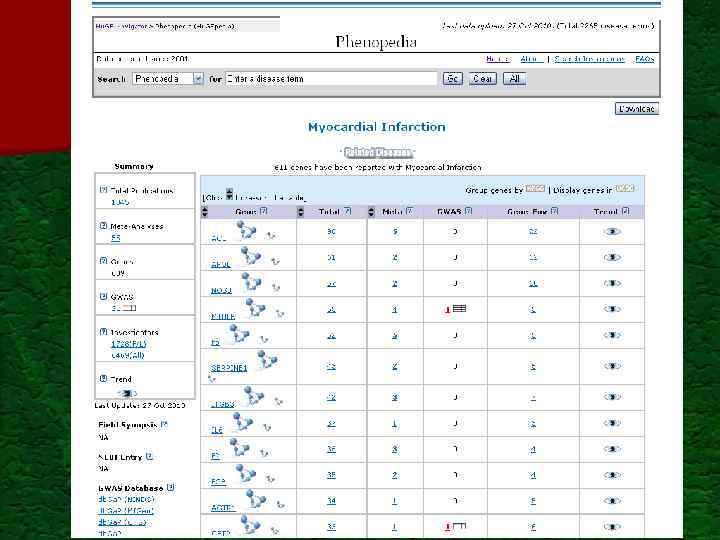Open dbGaP (NCNDS) link
Image resolution: width=720 pixels, height=540 pixels.
pyautogui.click(x=126, y=499)
